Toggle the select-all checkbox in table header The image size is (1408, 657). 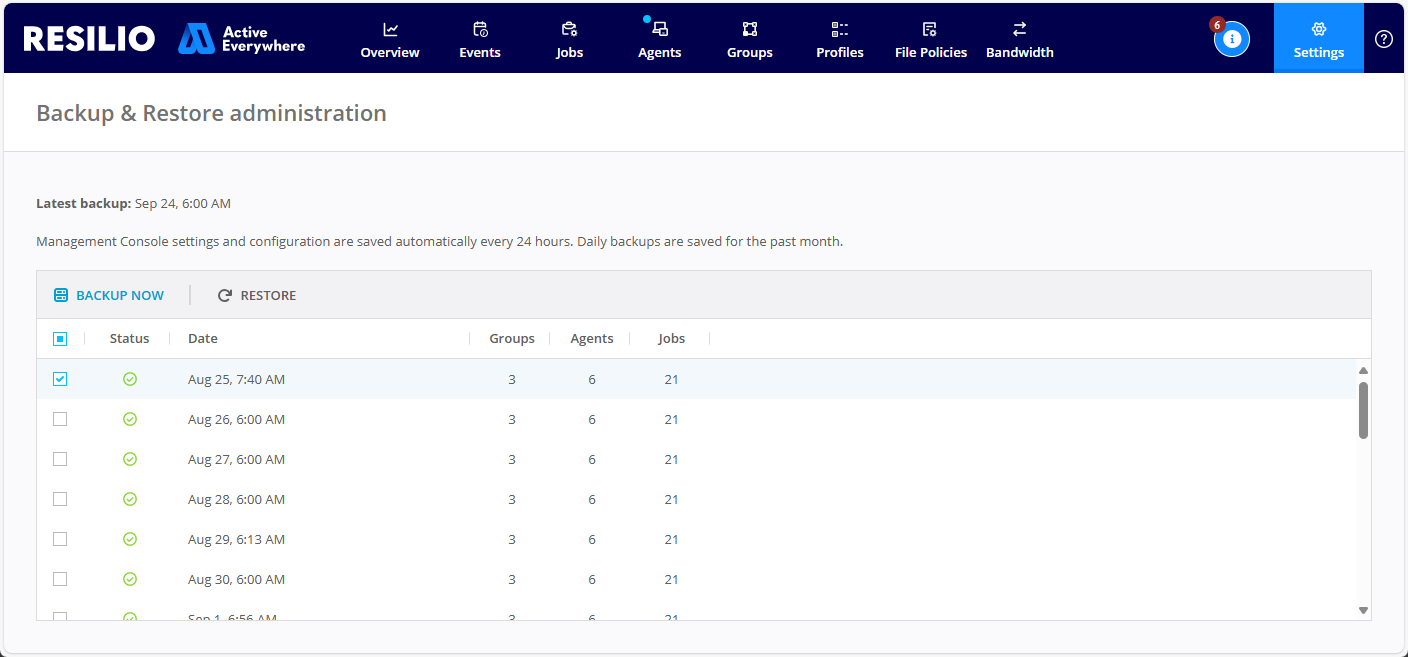(60, 339)
